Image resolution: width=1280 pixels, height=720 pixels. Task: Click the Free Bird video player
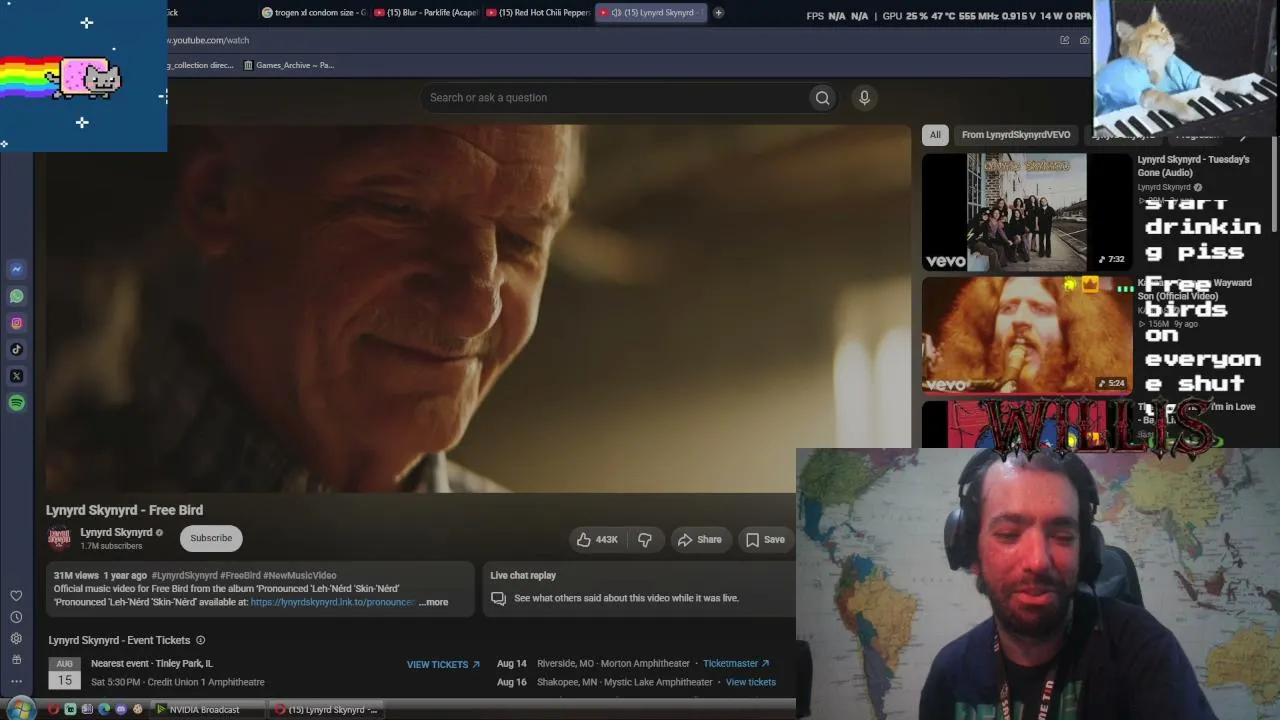click(x=478, y=308)
